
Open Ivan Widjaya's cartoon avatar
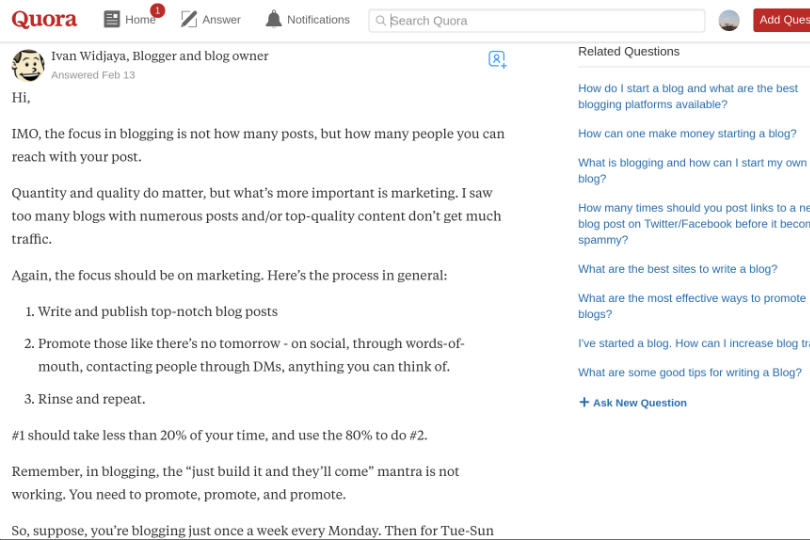coord(28,65)
